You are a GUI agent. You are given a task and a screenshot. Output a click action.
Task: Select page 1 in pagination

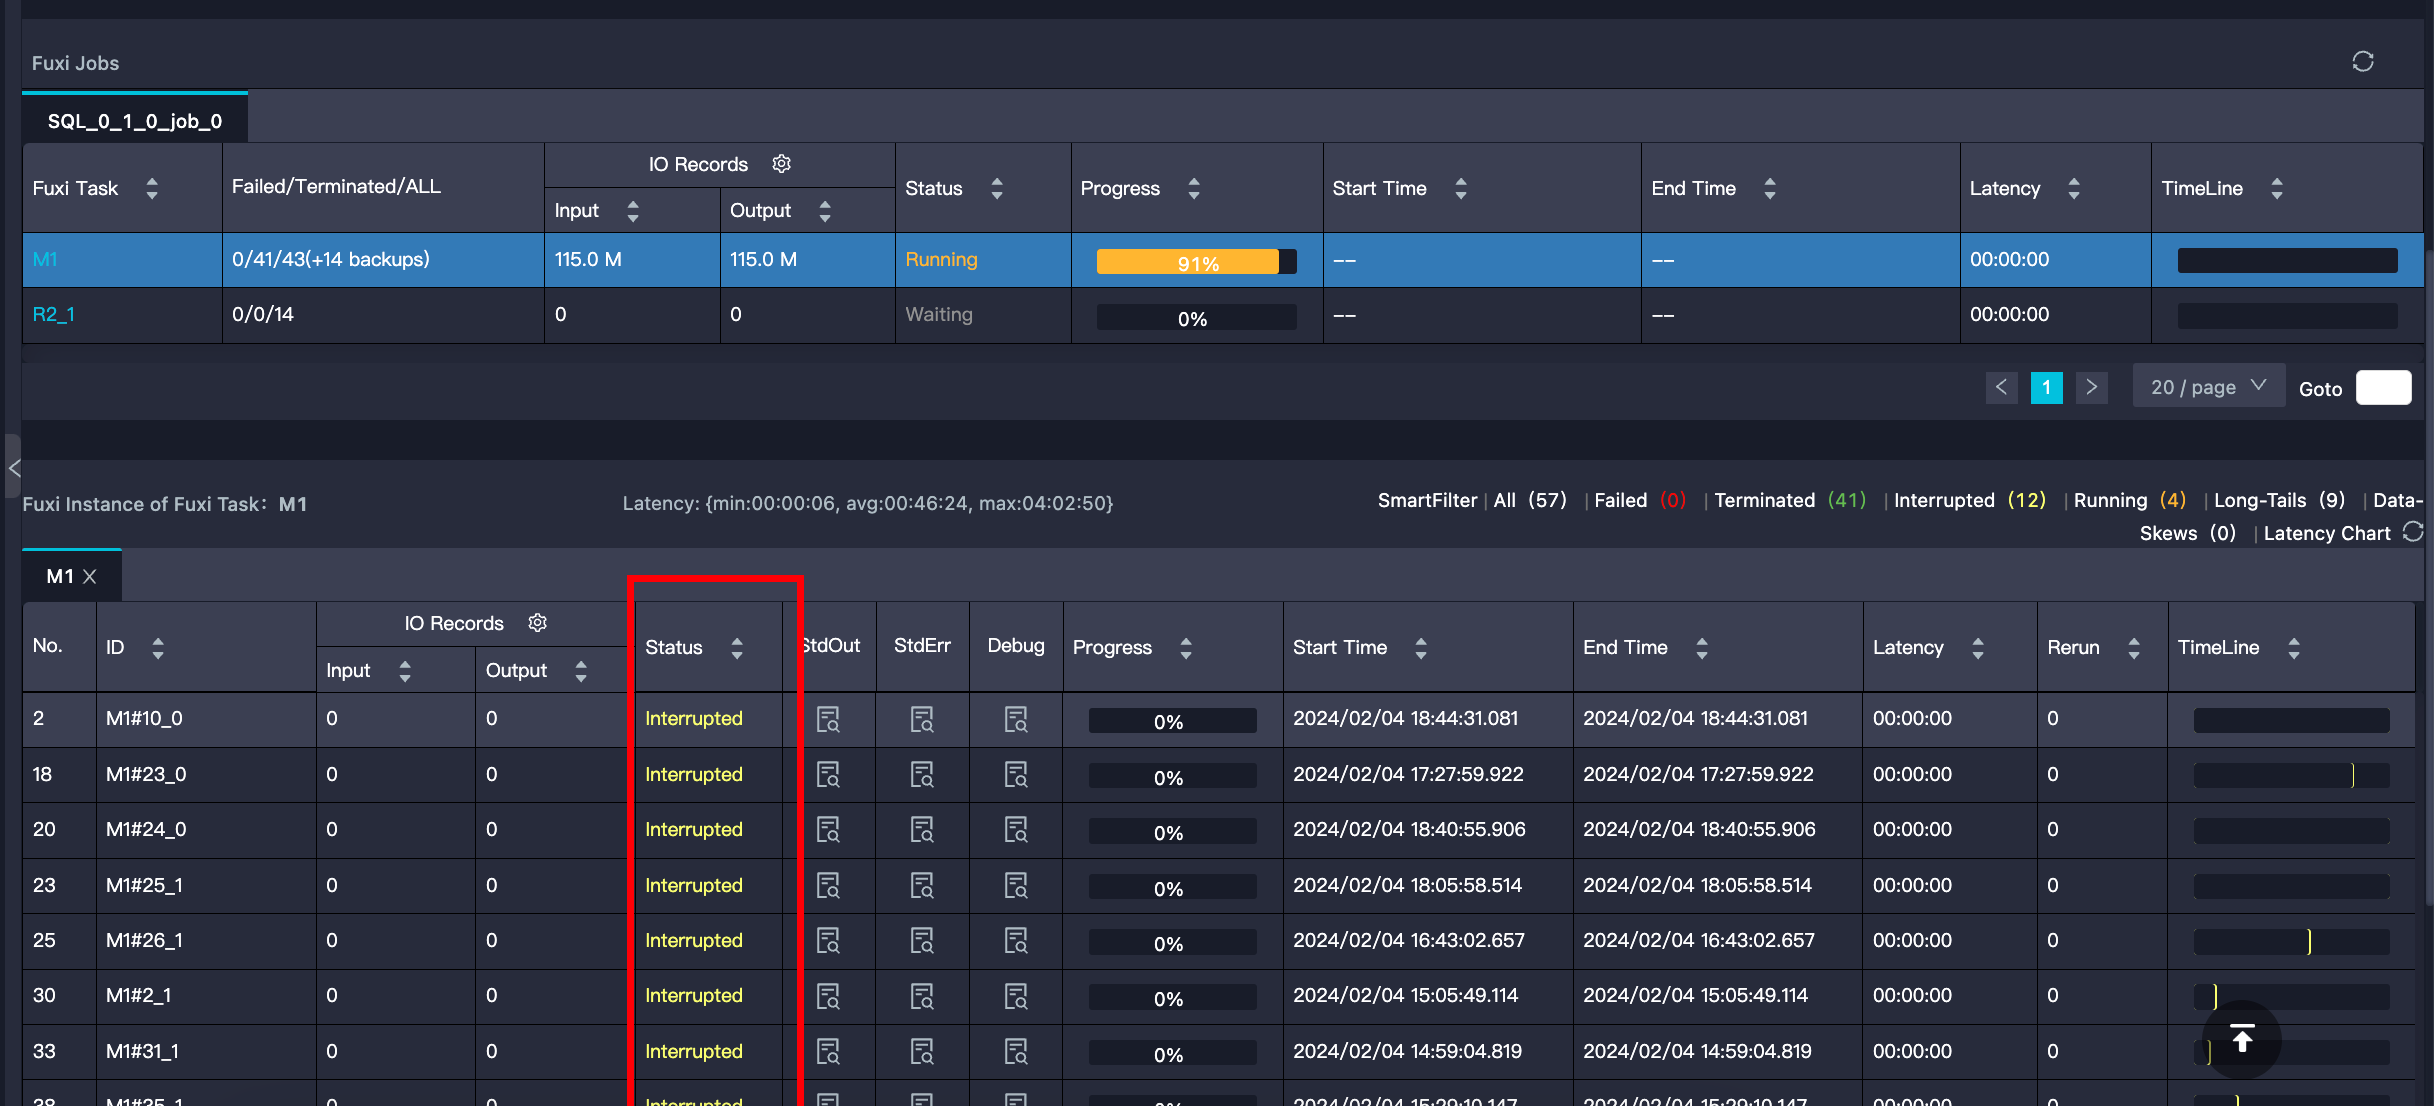click(2046, 387)
